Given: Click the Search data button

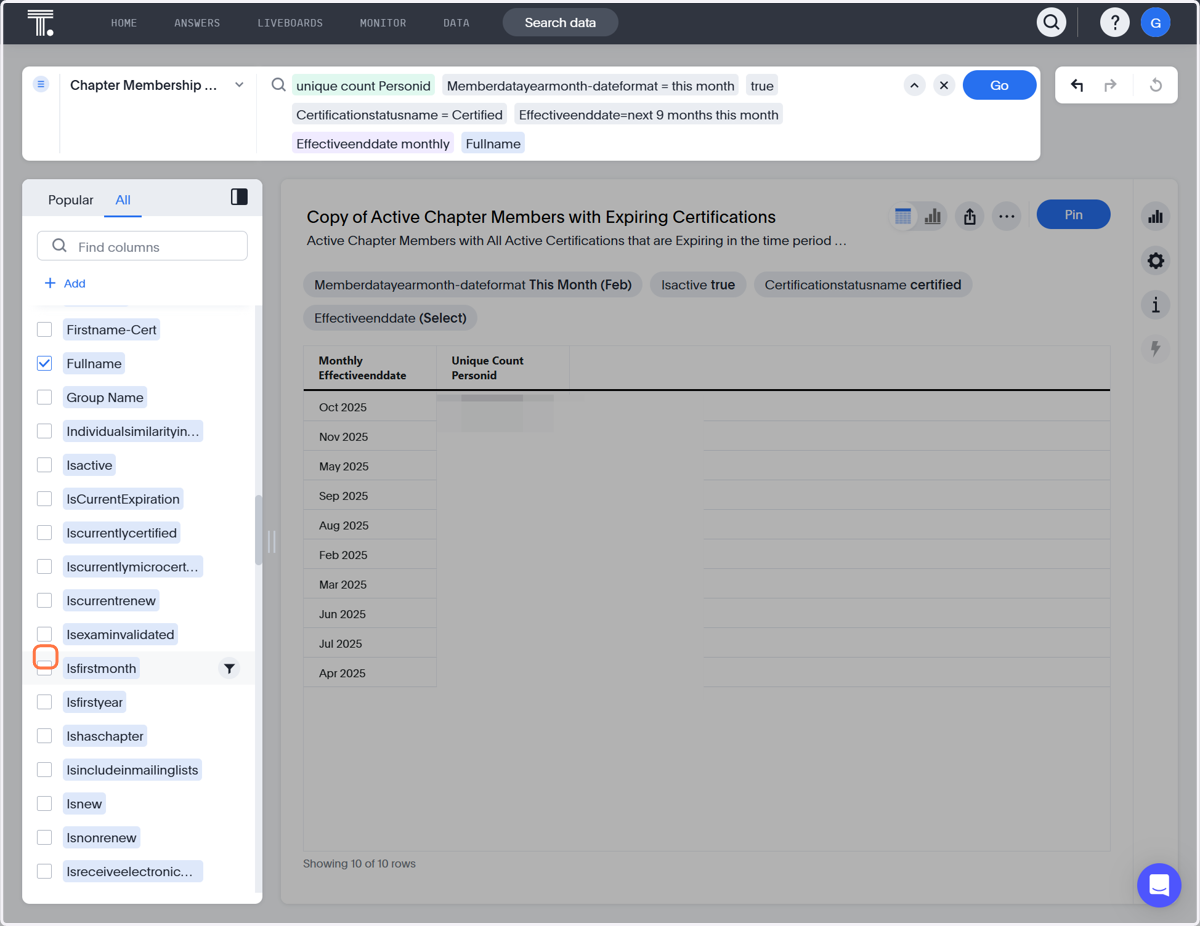Looking at the screenshot, I should click(x=560, y=22).
